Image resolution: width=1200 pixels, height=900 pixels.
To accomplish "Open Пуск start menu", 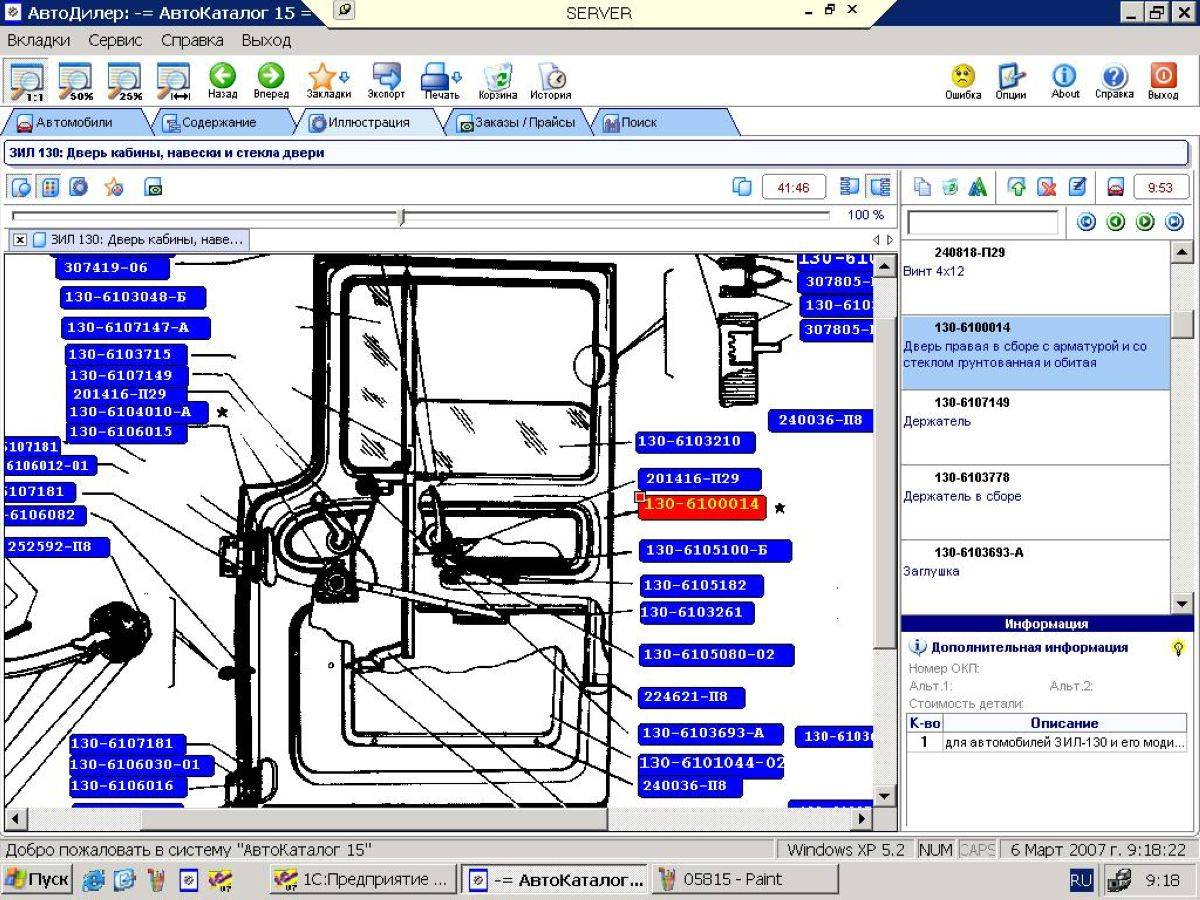I will (36, 880).
